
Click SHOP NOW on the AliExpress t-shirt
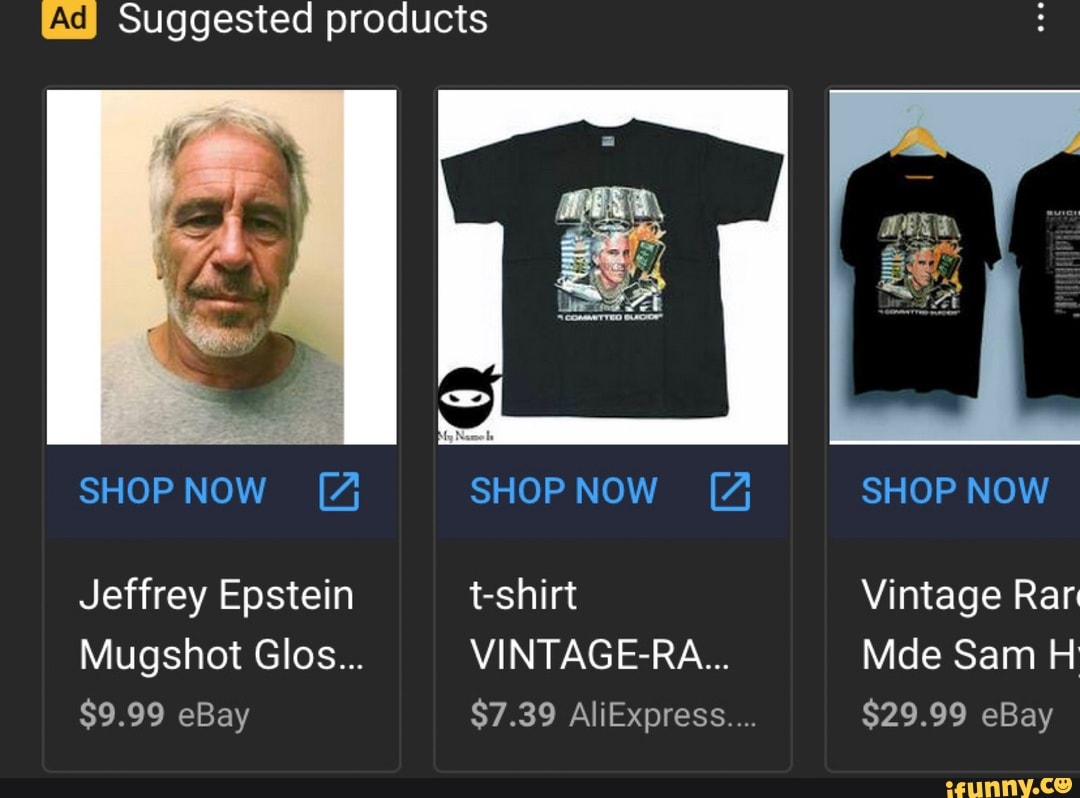point(563,491)
